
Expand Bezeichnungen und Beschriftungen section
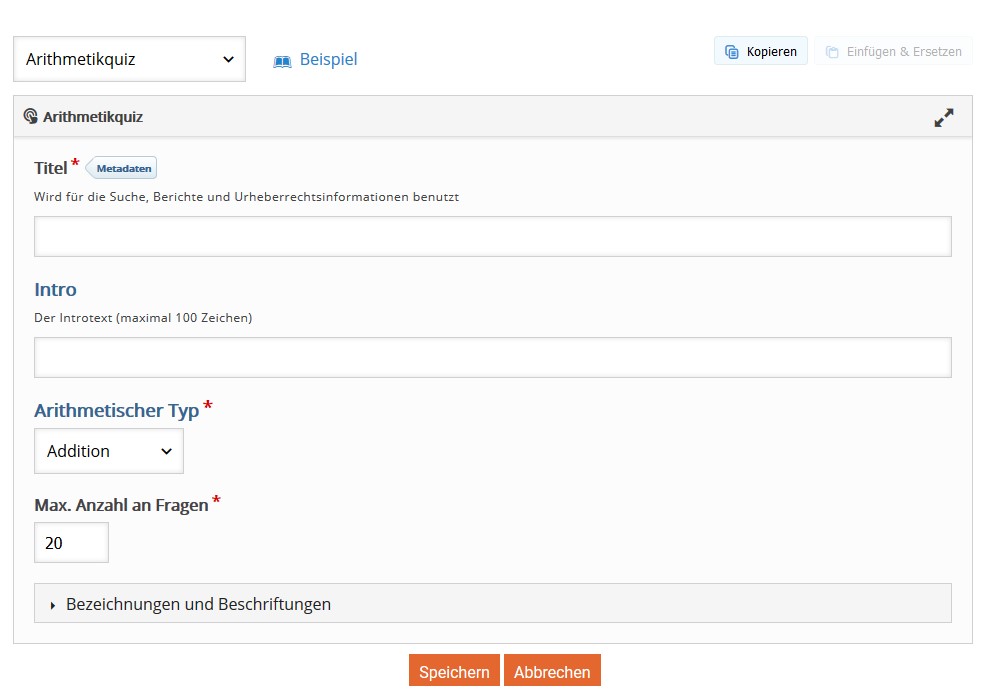point(493,604)
